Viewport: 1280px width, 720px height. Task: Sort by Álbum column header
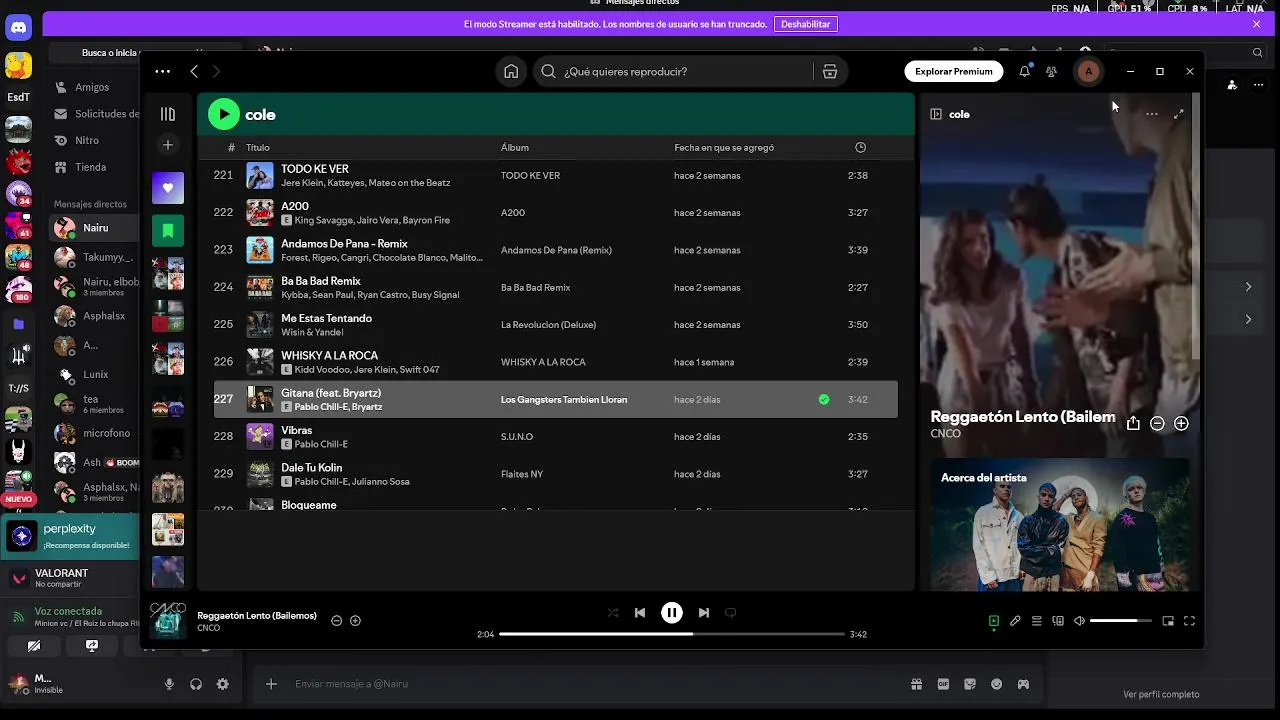click(x=515, y=147)
